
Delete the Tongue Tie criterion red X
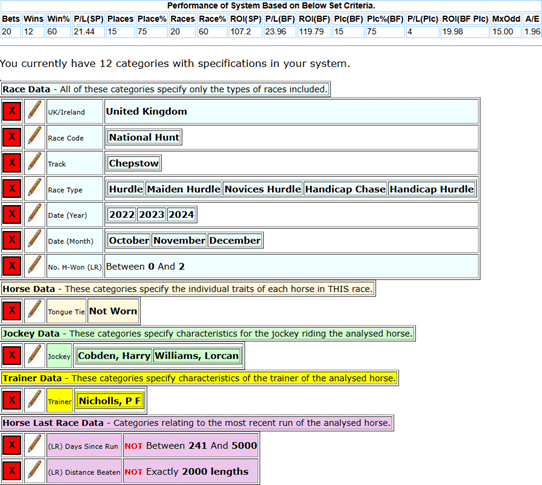(12, 311)
